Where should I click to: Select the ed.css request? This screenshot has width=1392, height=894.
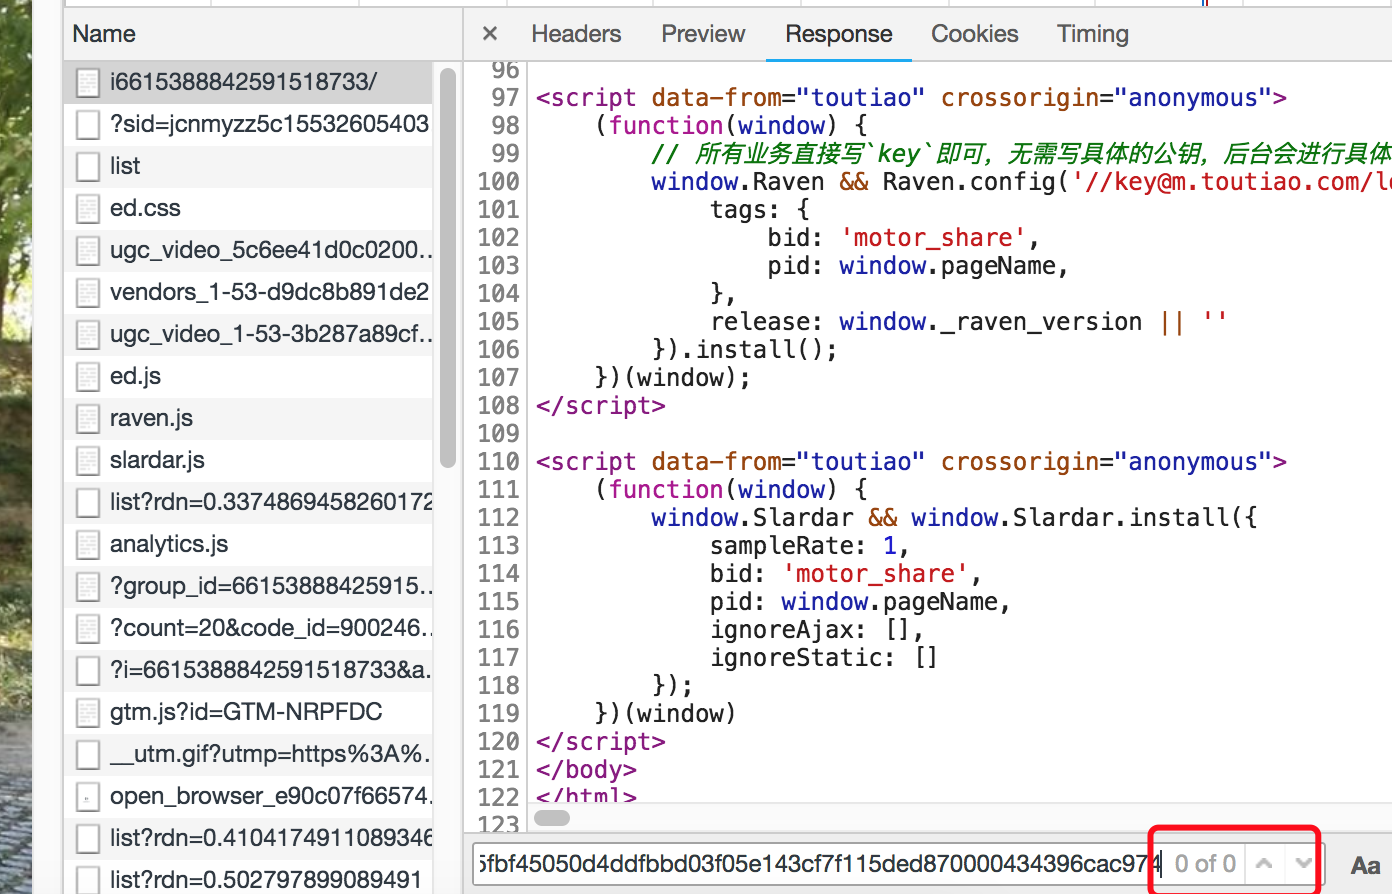[248, 208]
